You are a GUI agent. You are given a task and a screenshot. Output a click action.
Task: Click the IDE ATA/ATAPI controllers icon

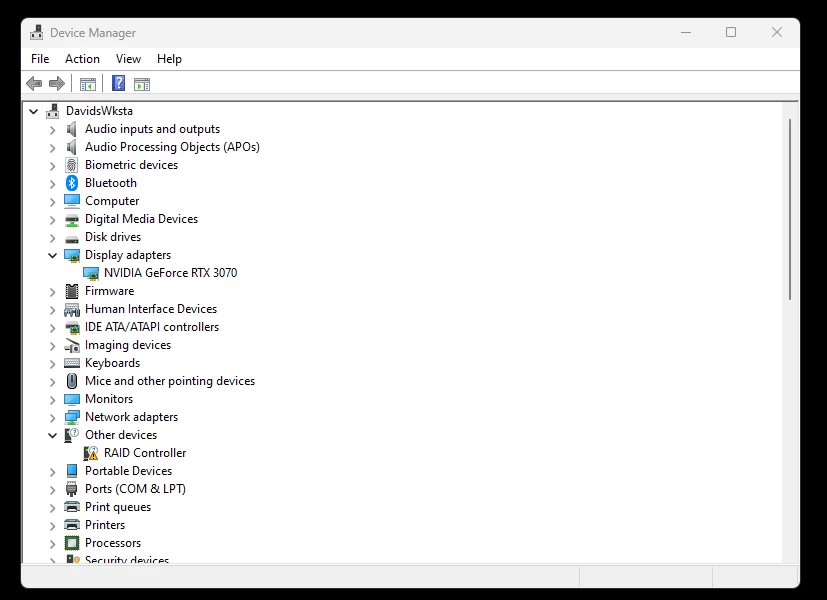tap(72, 327)
